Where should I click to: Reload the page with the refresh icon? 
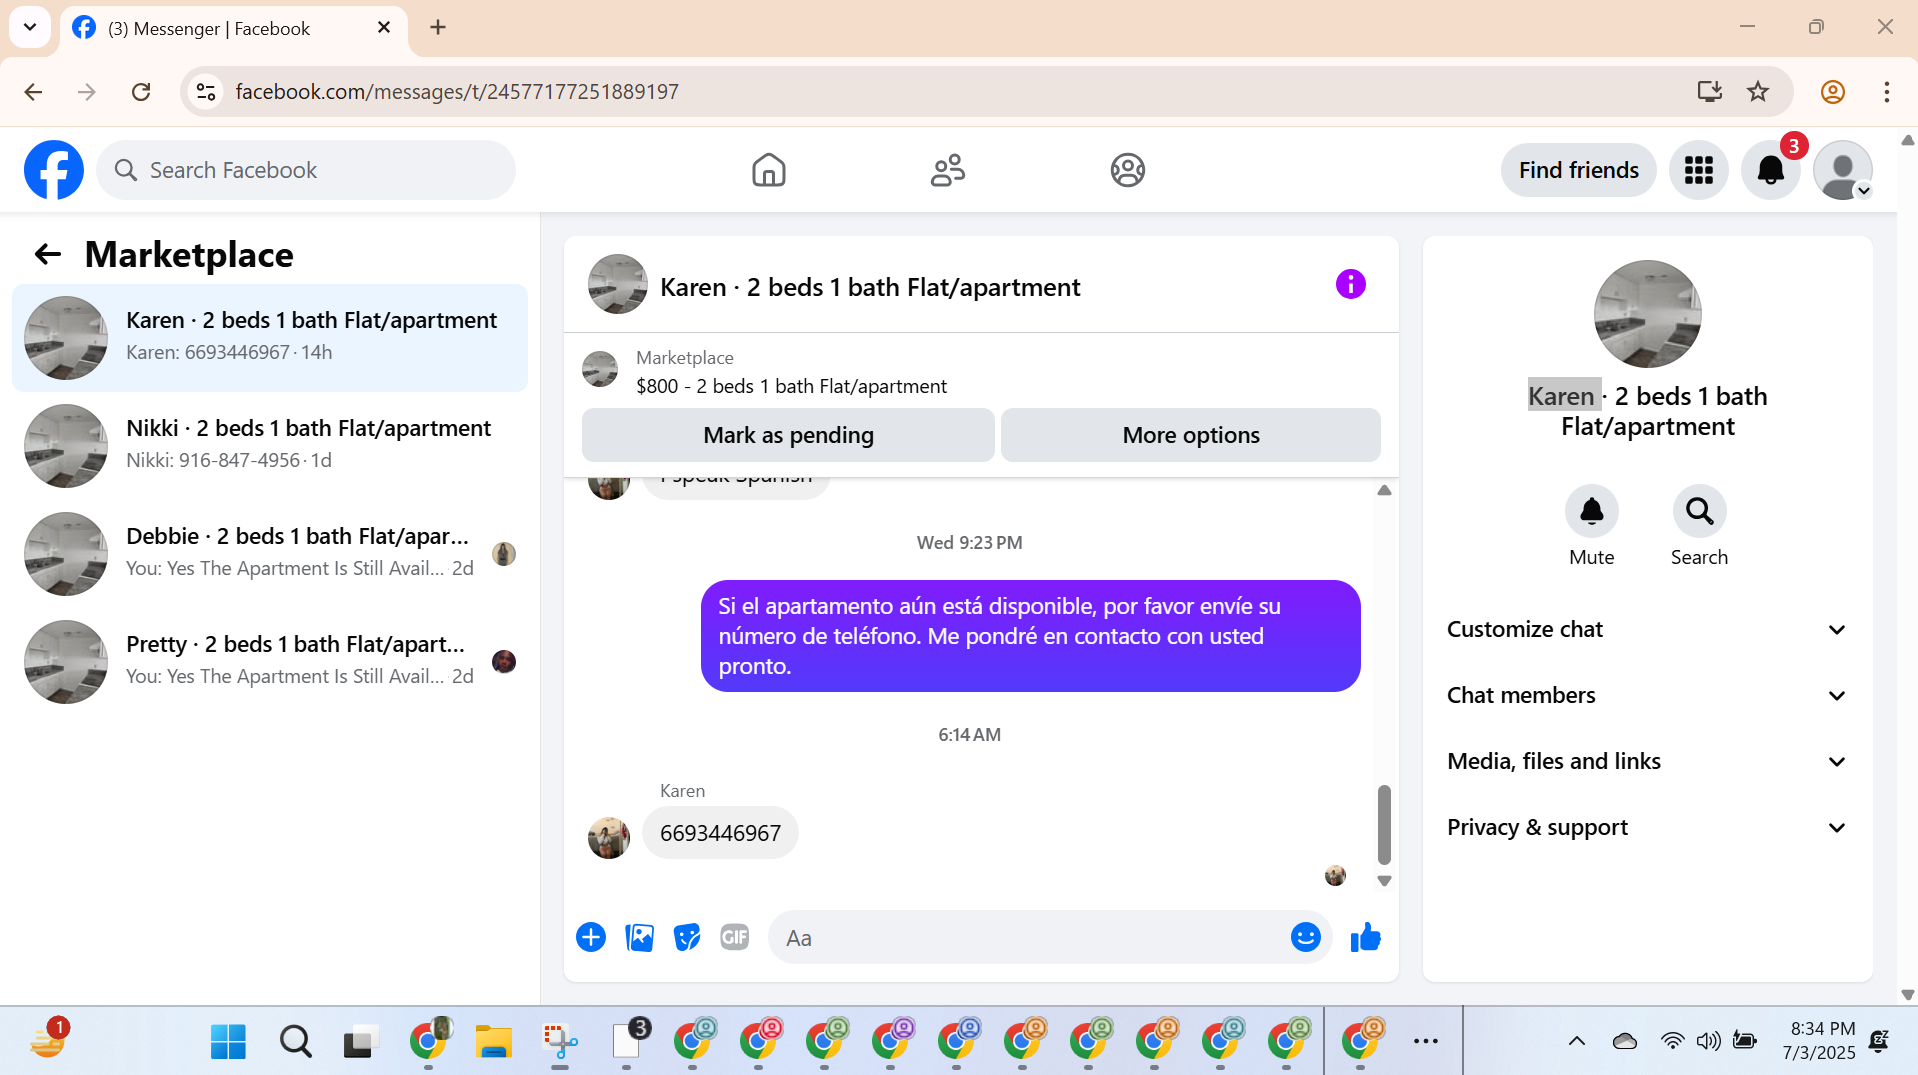pos(141,92)
